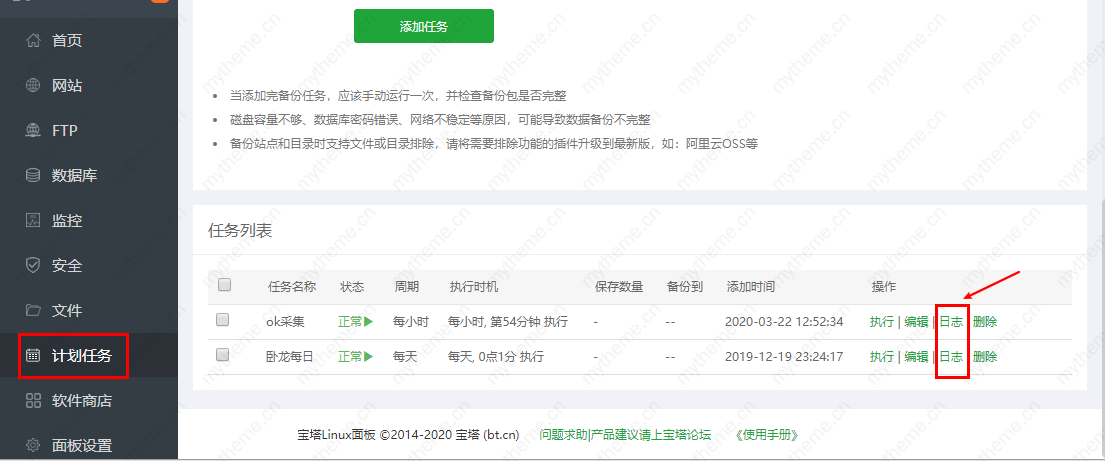Toggle the select-all checkbox in table header
Screen dimensions: 1105x461
224,285
